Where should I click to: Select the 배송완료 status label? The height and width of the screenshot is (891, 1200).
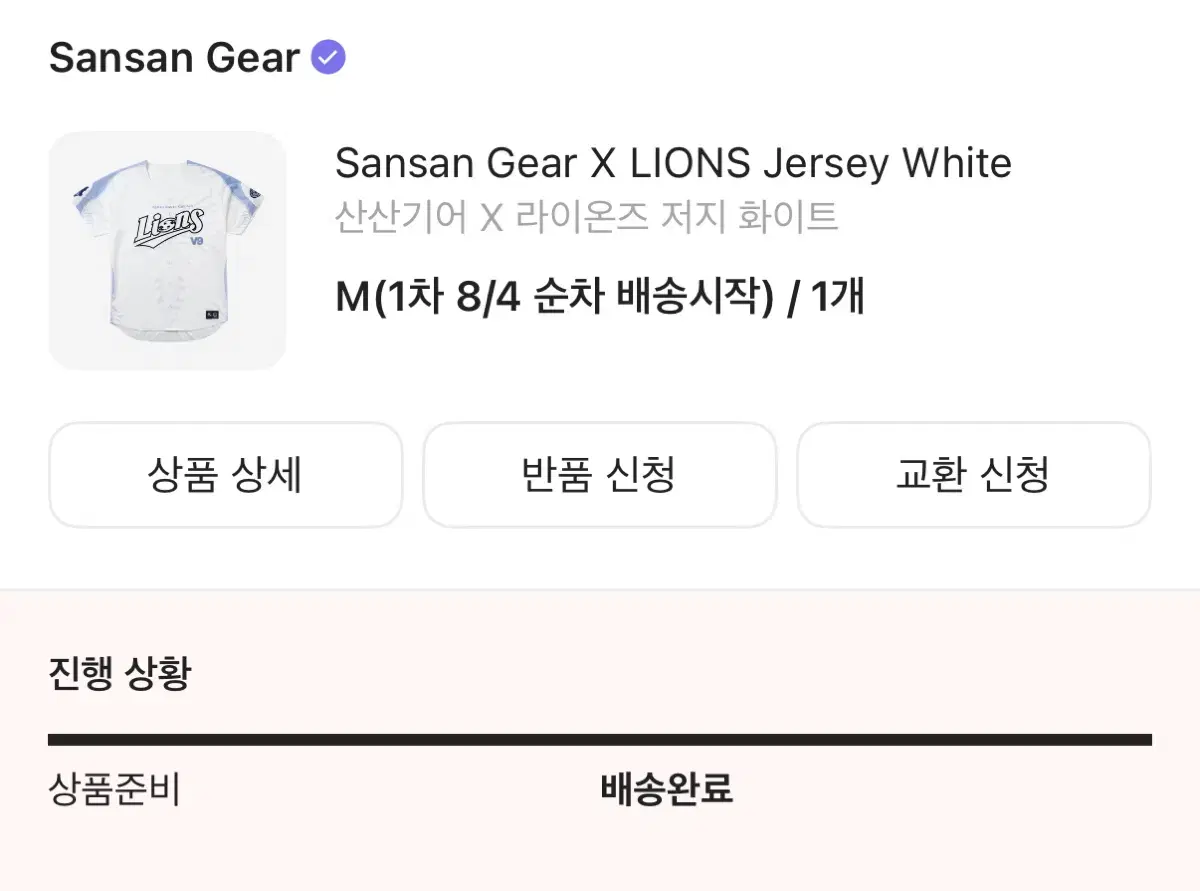click(666, 790)
